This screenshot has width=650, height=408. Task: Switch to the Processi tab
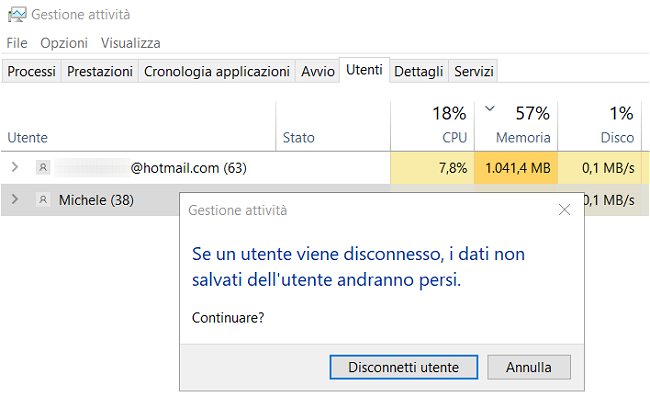31,71
